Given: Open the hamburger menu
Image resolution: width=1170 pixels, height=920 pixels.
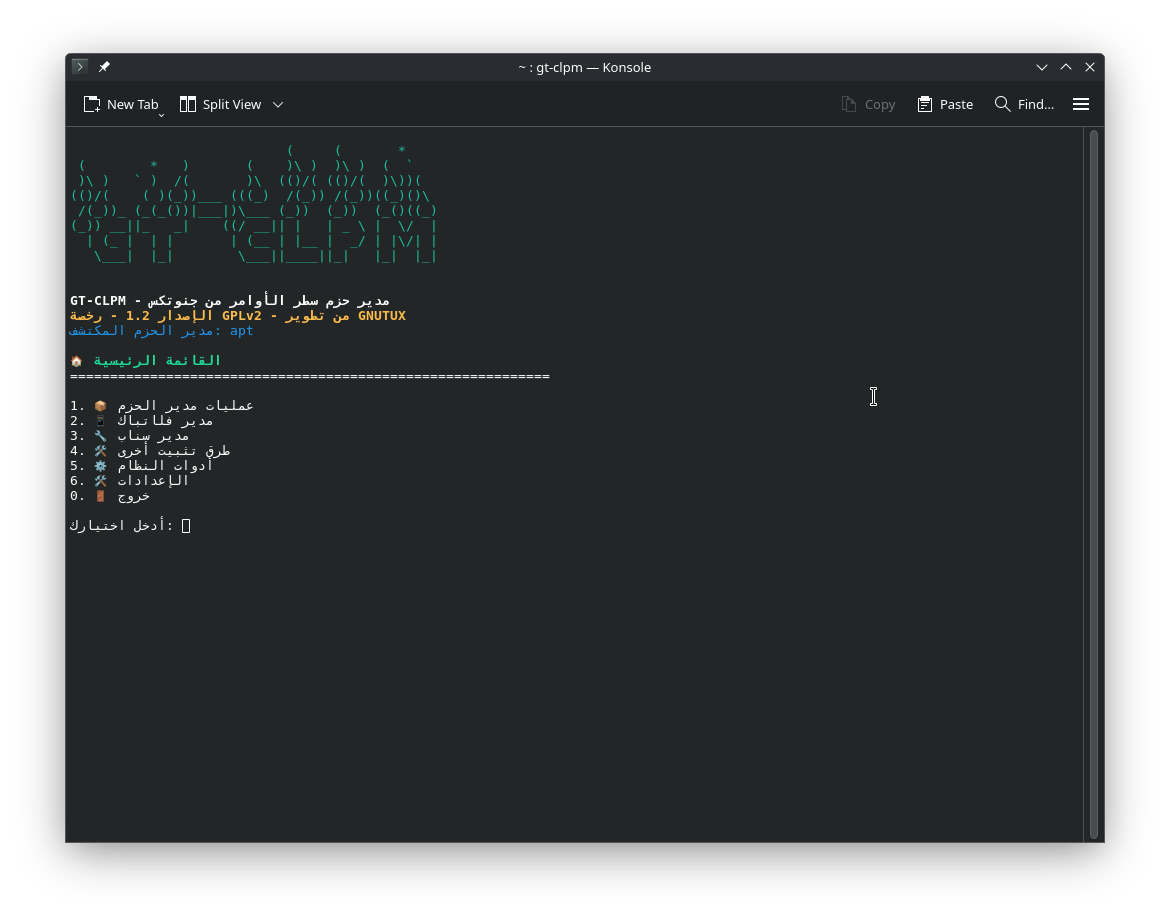Looking at the screenshot, I should click(x=1080, y=104).
